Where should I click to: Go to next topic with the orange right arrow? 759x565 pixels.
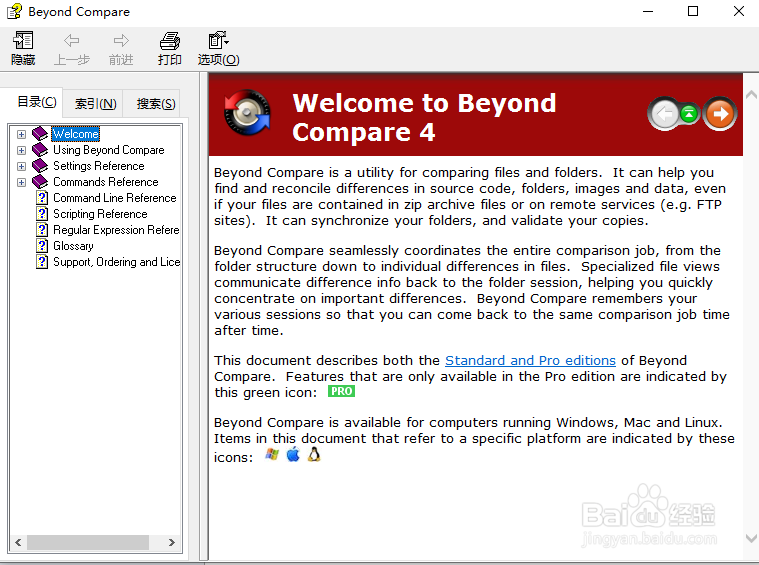(x=720, y=114)
